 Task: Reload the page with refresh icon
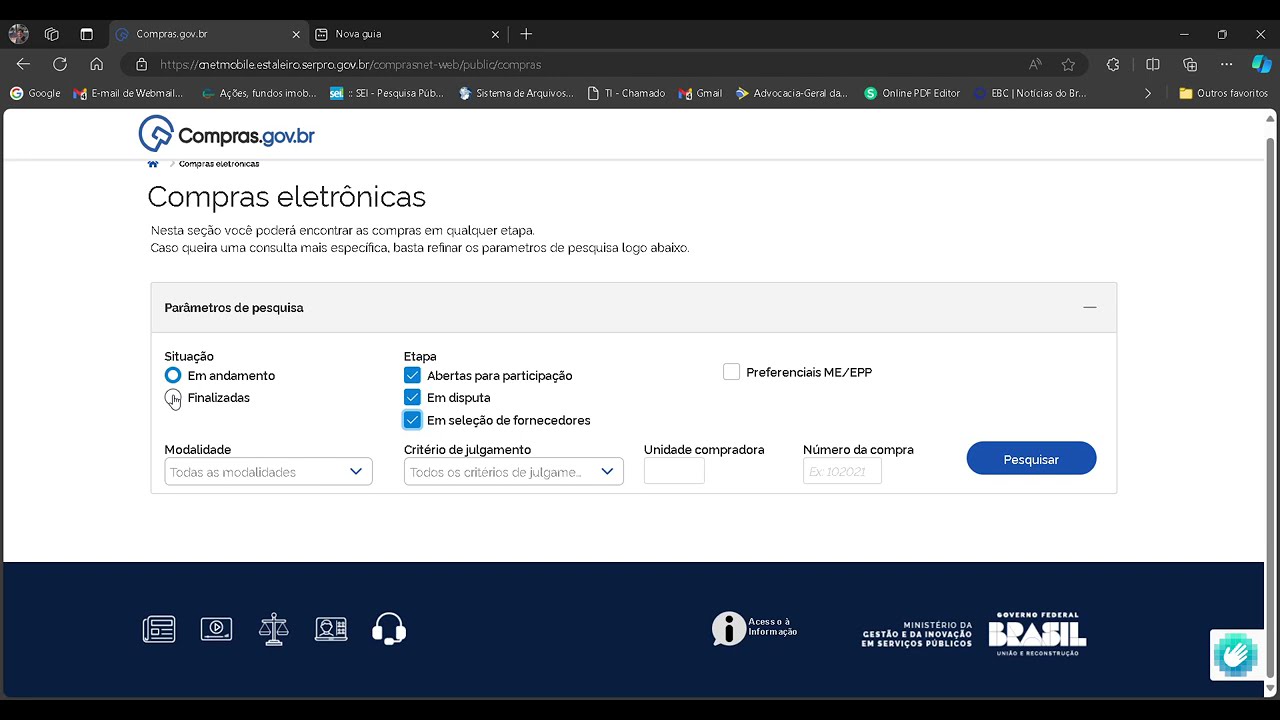60,64
